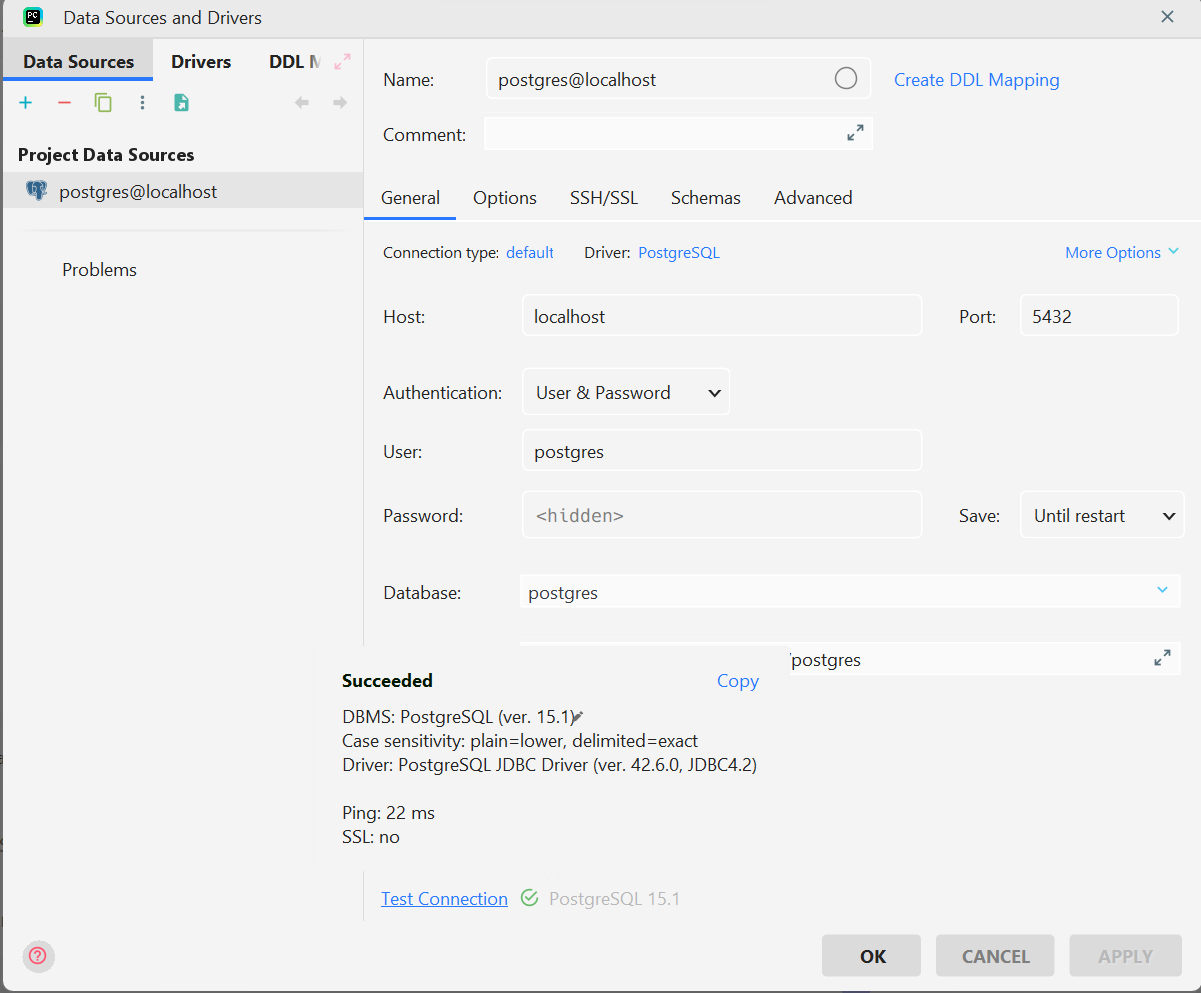
Task: Click the Ping: 22 ms text
Action: point(388,813)
